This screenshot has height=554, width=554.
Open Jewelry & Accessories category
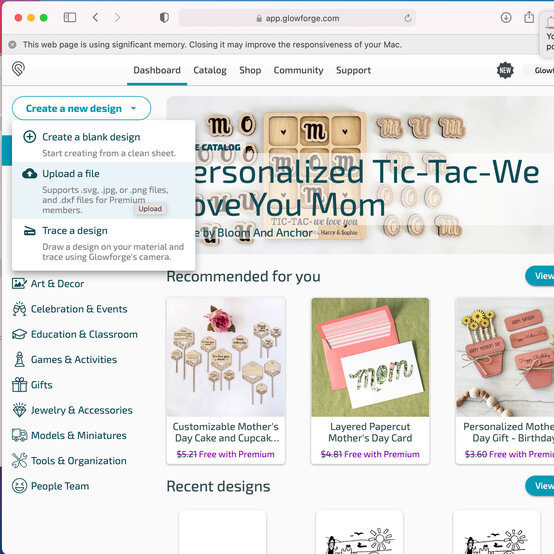[x=82, y=410]
